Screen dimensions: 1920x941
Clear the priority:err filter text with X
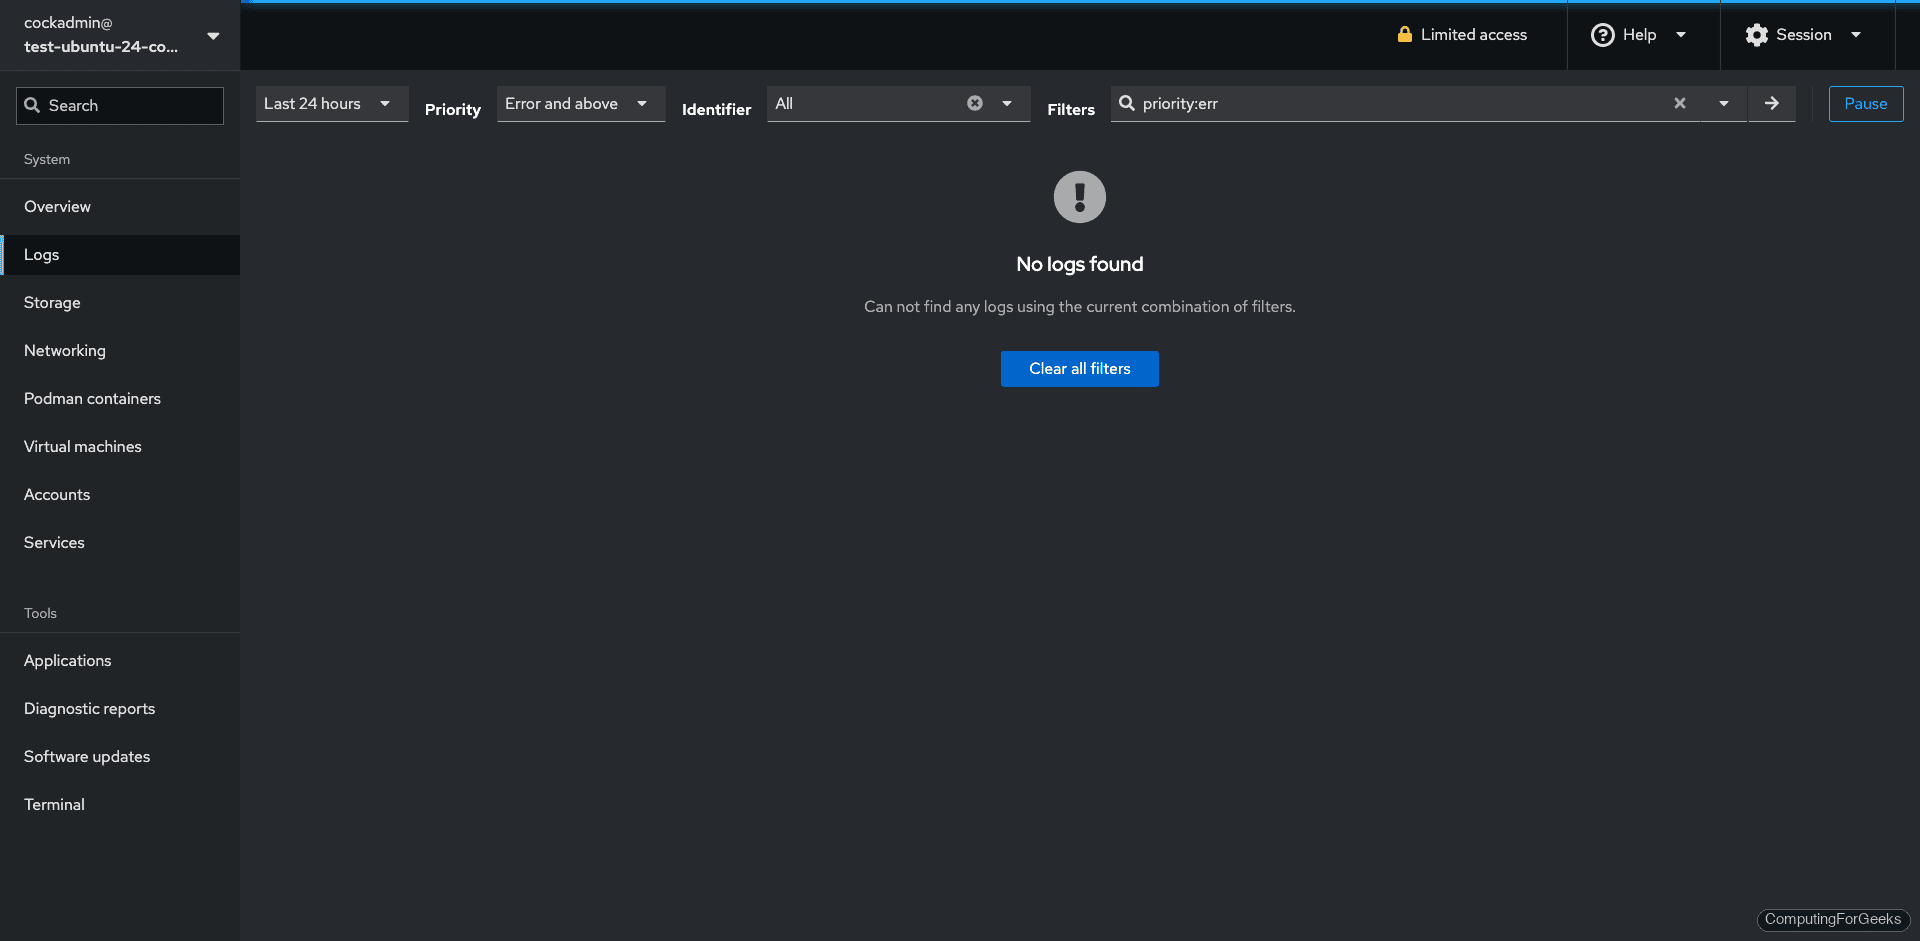click(x=1680, y=104)
